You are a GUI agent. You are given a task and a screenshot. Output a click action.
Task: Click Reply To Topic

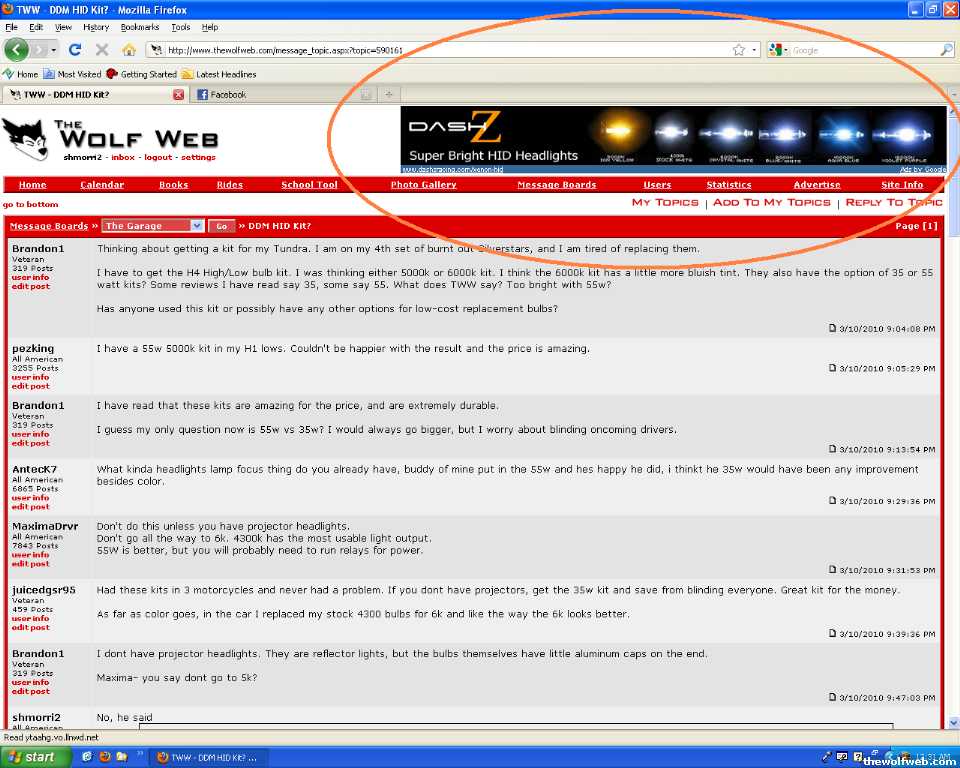point(894,202)
